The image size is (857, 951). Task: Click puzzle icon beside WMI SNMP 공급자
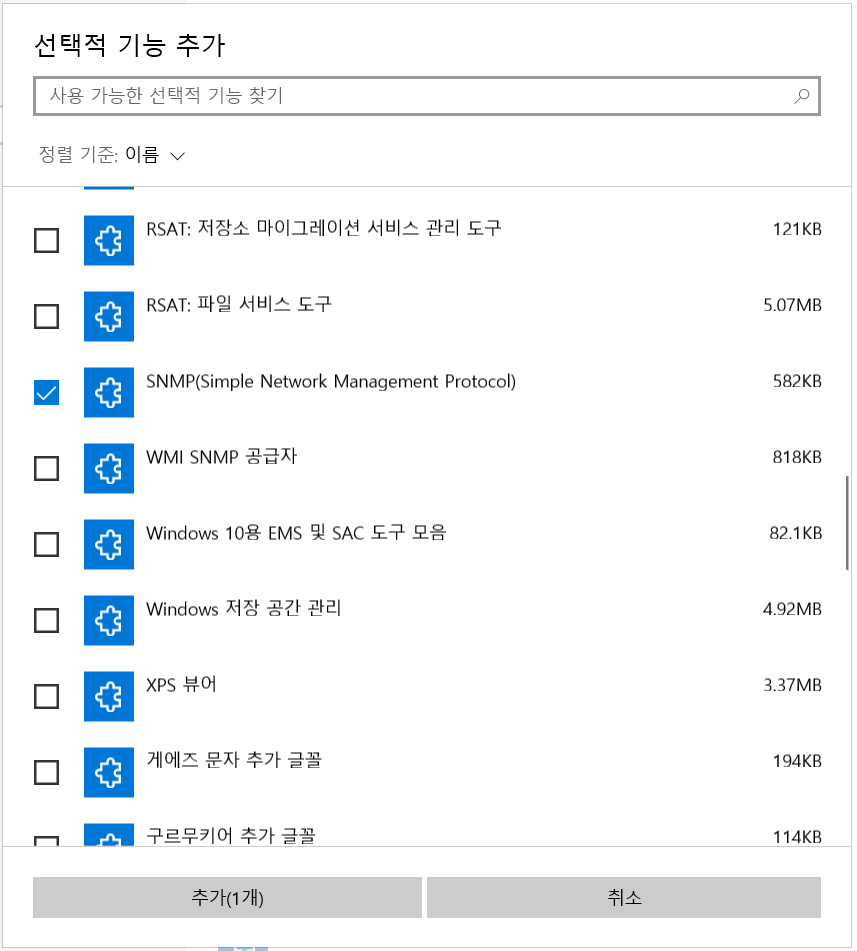109,468
